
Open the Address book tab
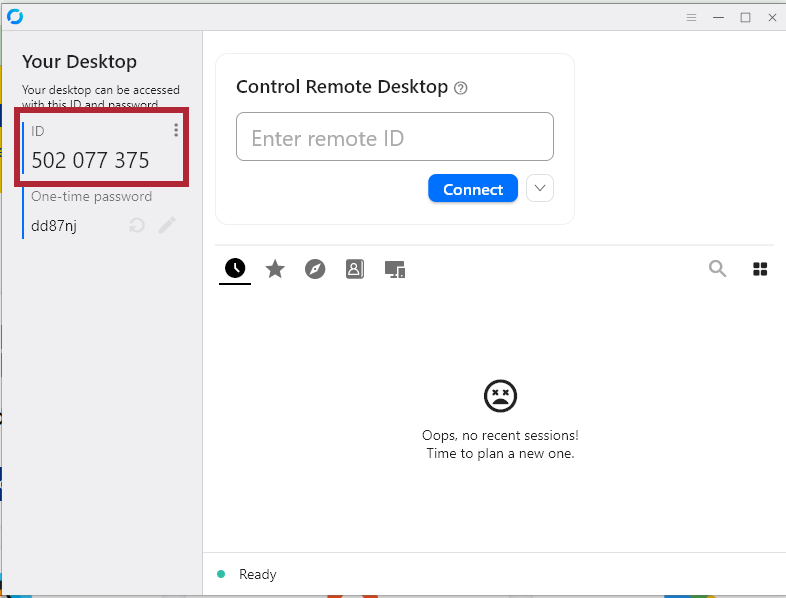[x=354, y=269]
